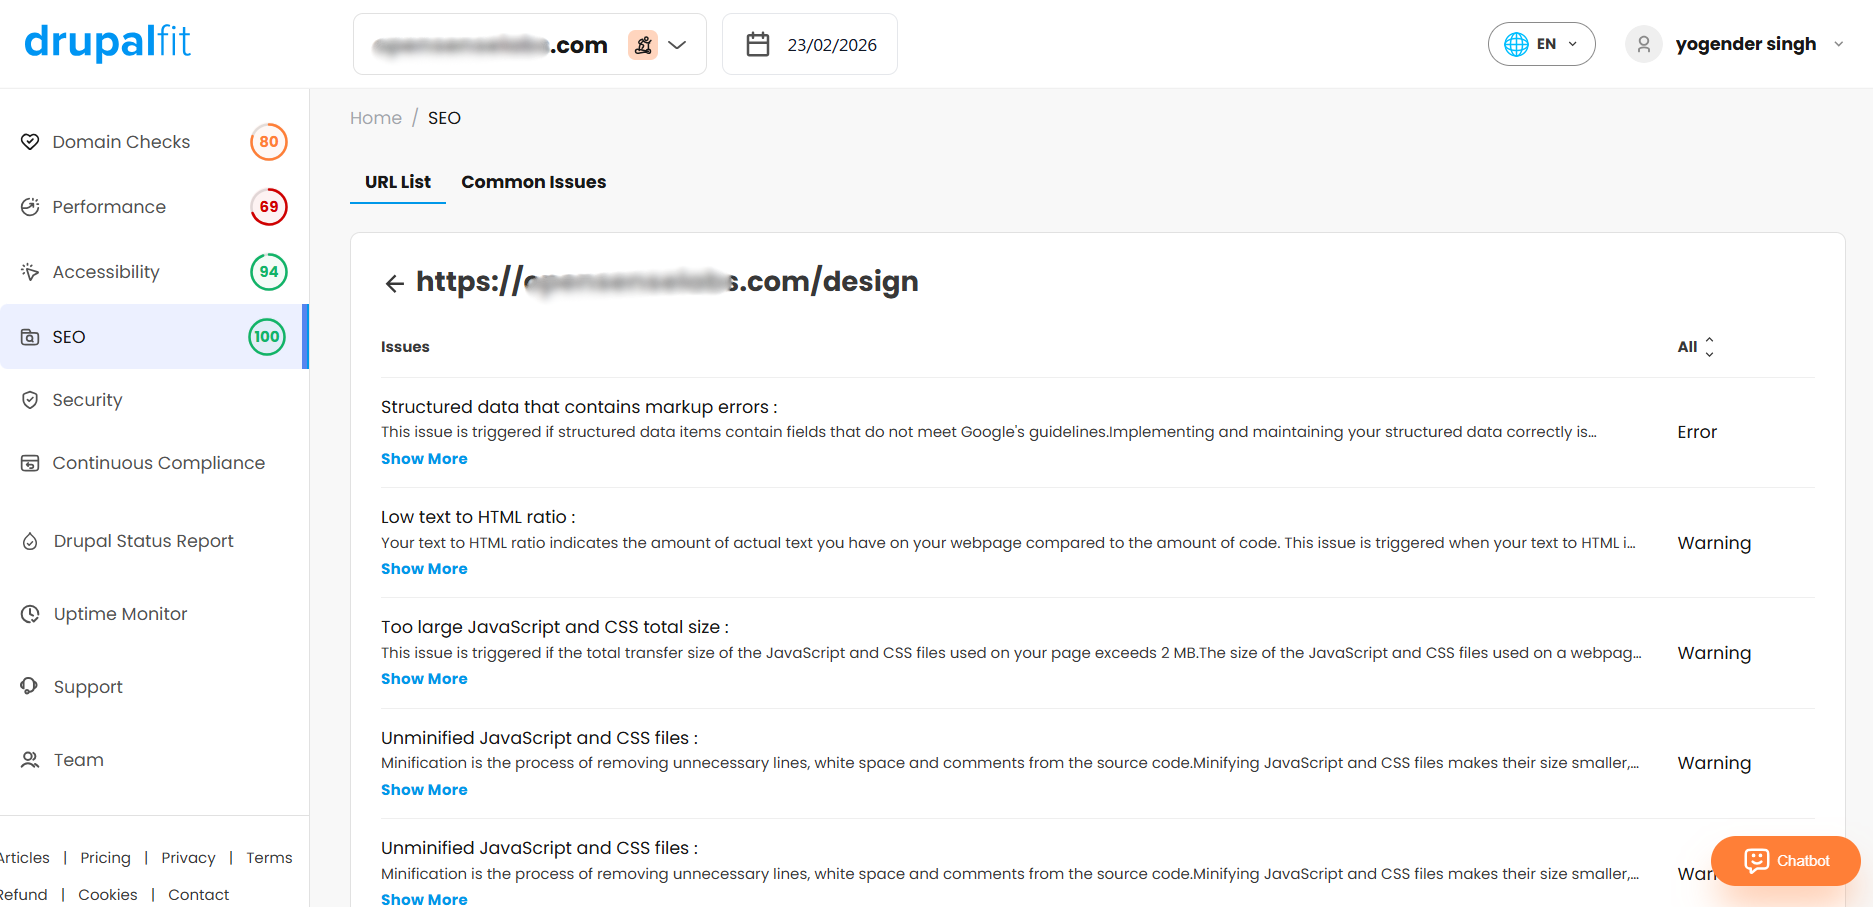Image resolution: width=1873 pixels, height=907 pixels.
Task: Click the Team people icon
Action: click(30, 760)
